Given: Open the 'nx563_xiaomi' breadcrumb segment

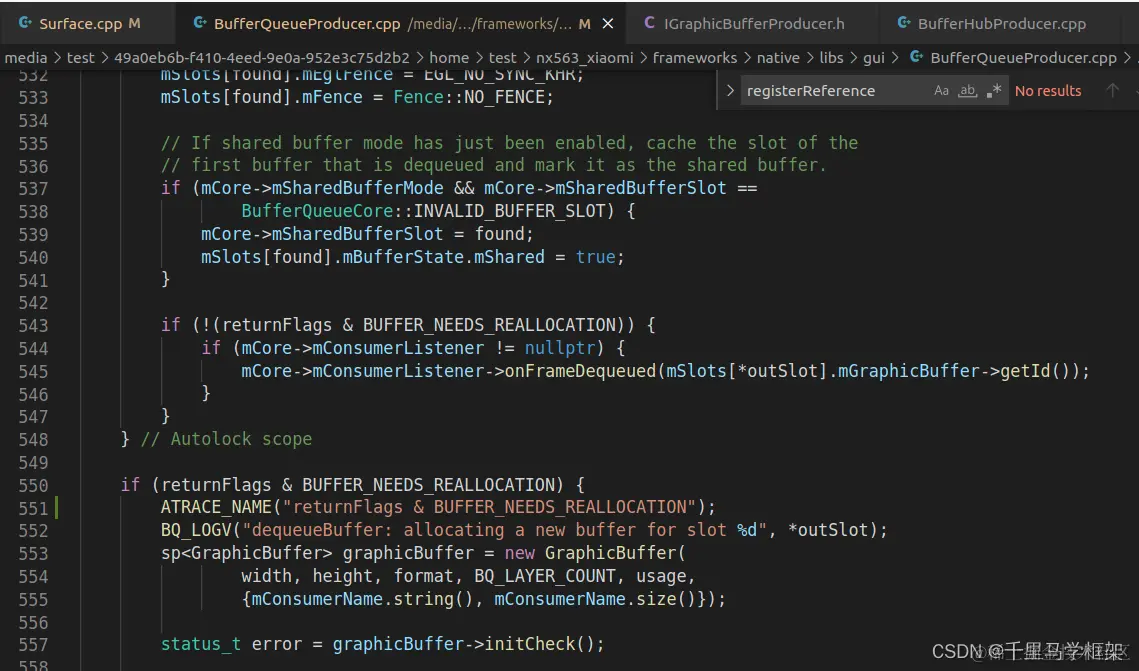Looking at the screenshot, I should [x=585, y=57].
